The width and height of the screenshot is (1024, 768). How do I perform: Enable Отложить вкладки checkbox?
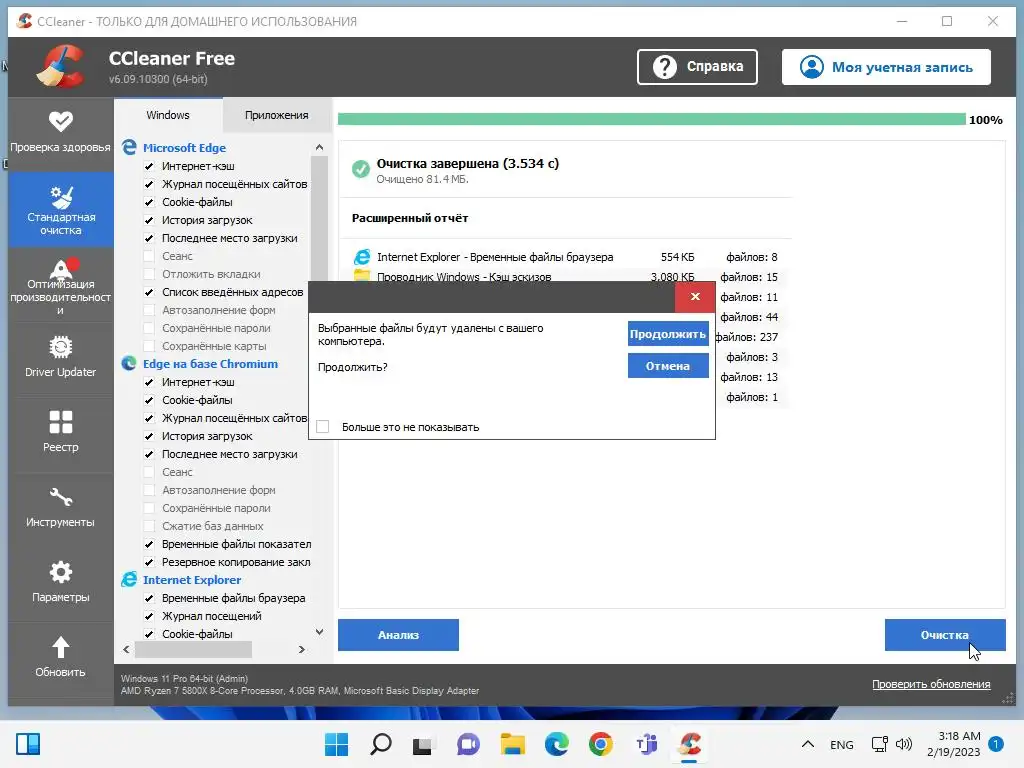tap(149, 274)
